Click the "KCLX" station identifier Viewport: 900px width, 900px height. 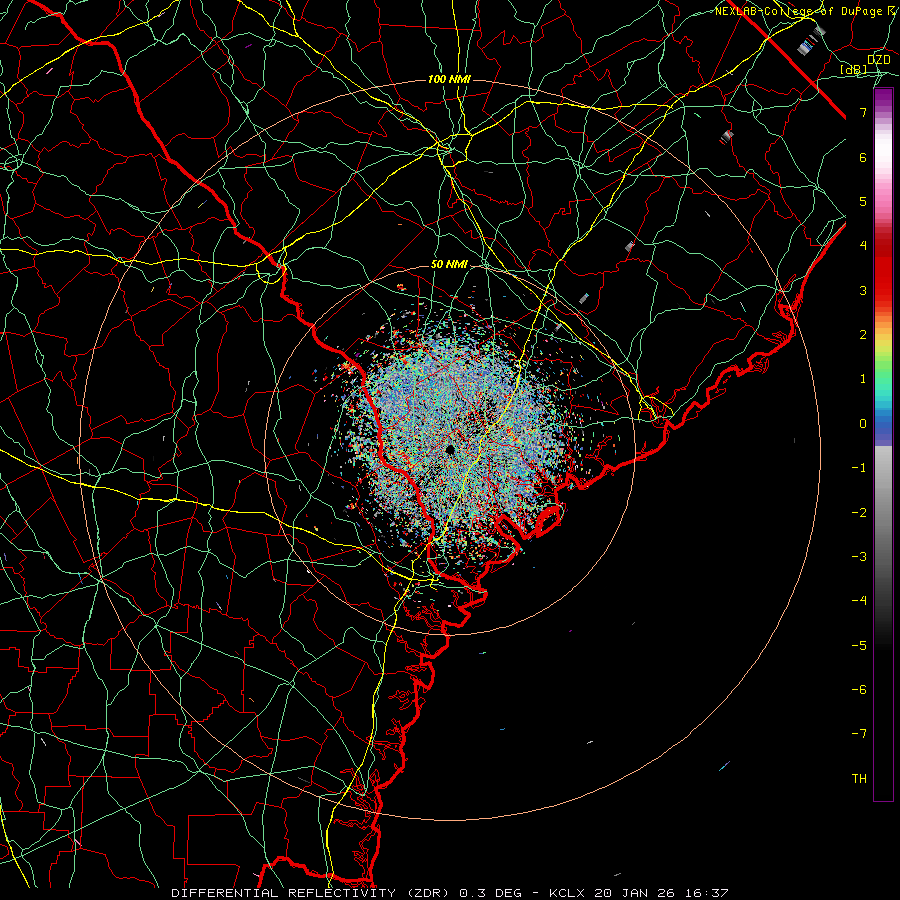pyautogui.click(x=567, y=893)
